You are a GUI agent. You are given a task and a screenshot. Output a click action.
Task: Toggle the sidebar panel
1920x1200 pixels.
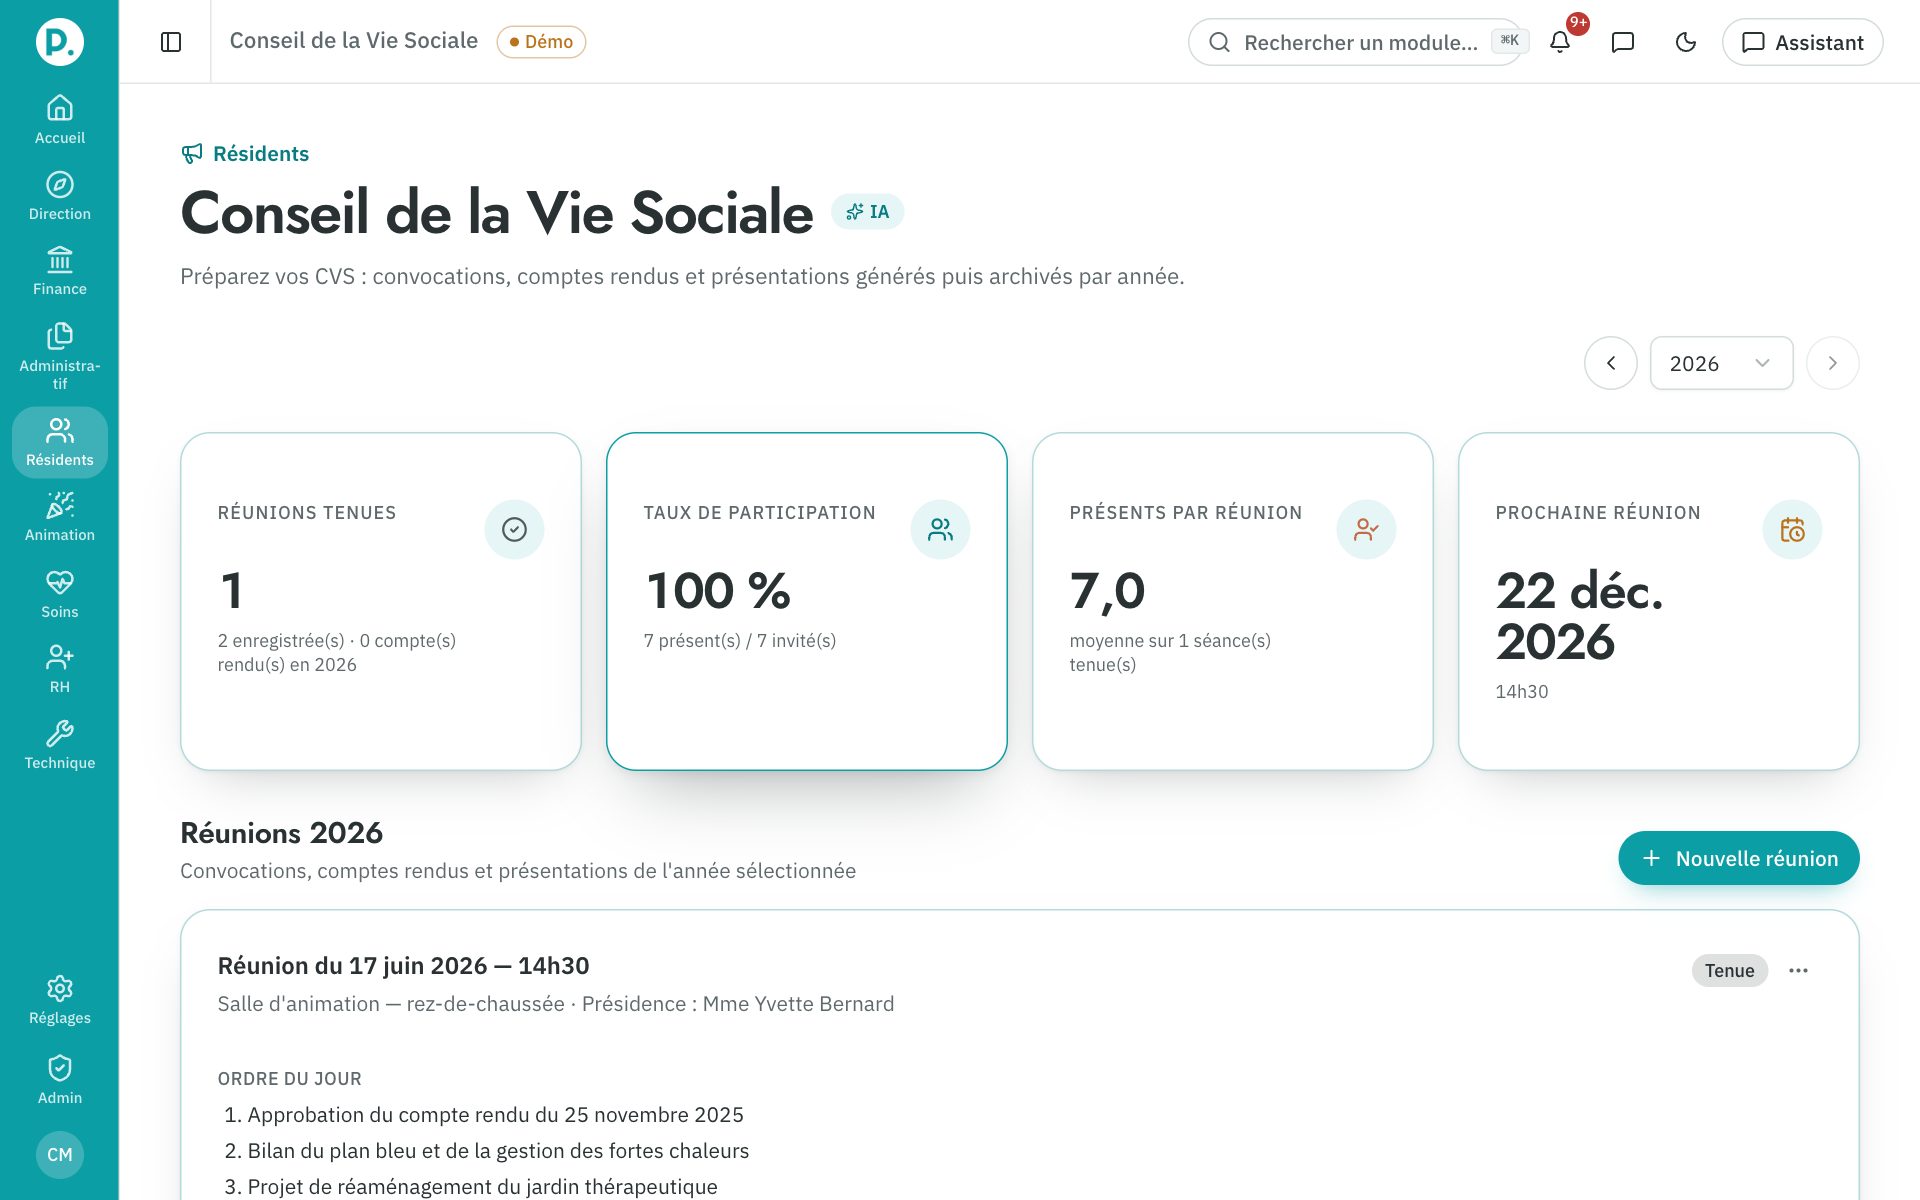[171, 42]
